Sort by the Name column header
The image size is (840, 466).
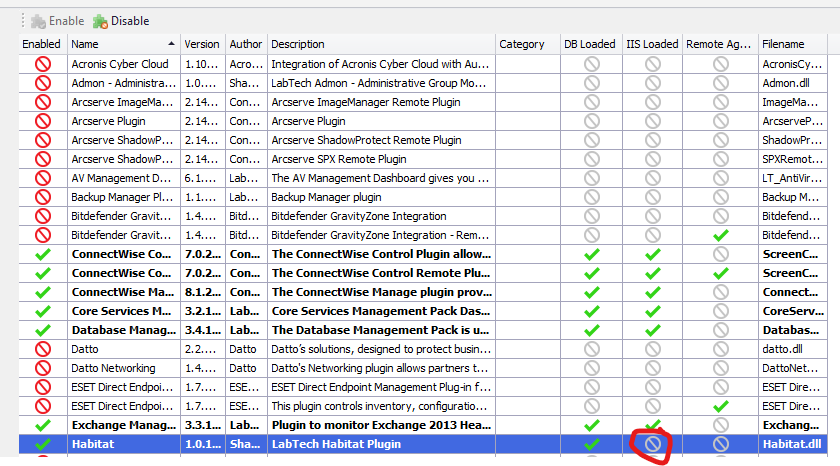[x=120, y=44]
